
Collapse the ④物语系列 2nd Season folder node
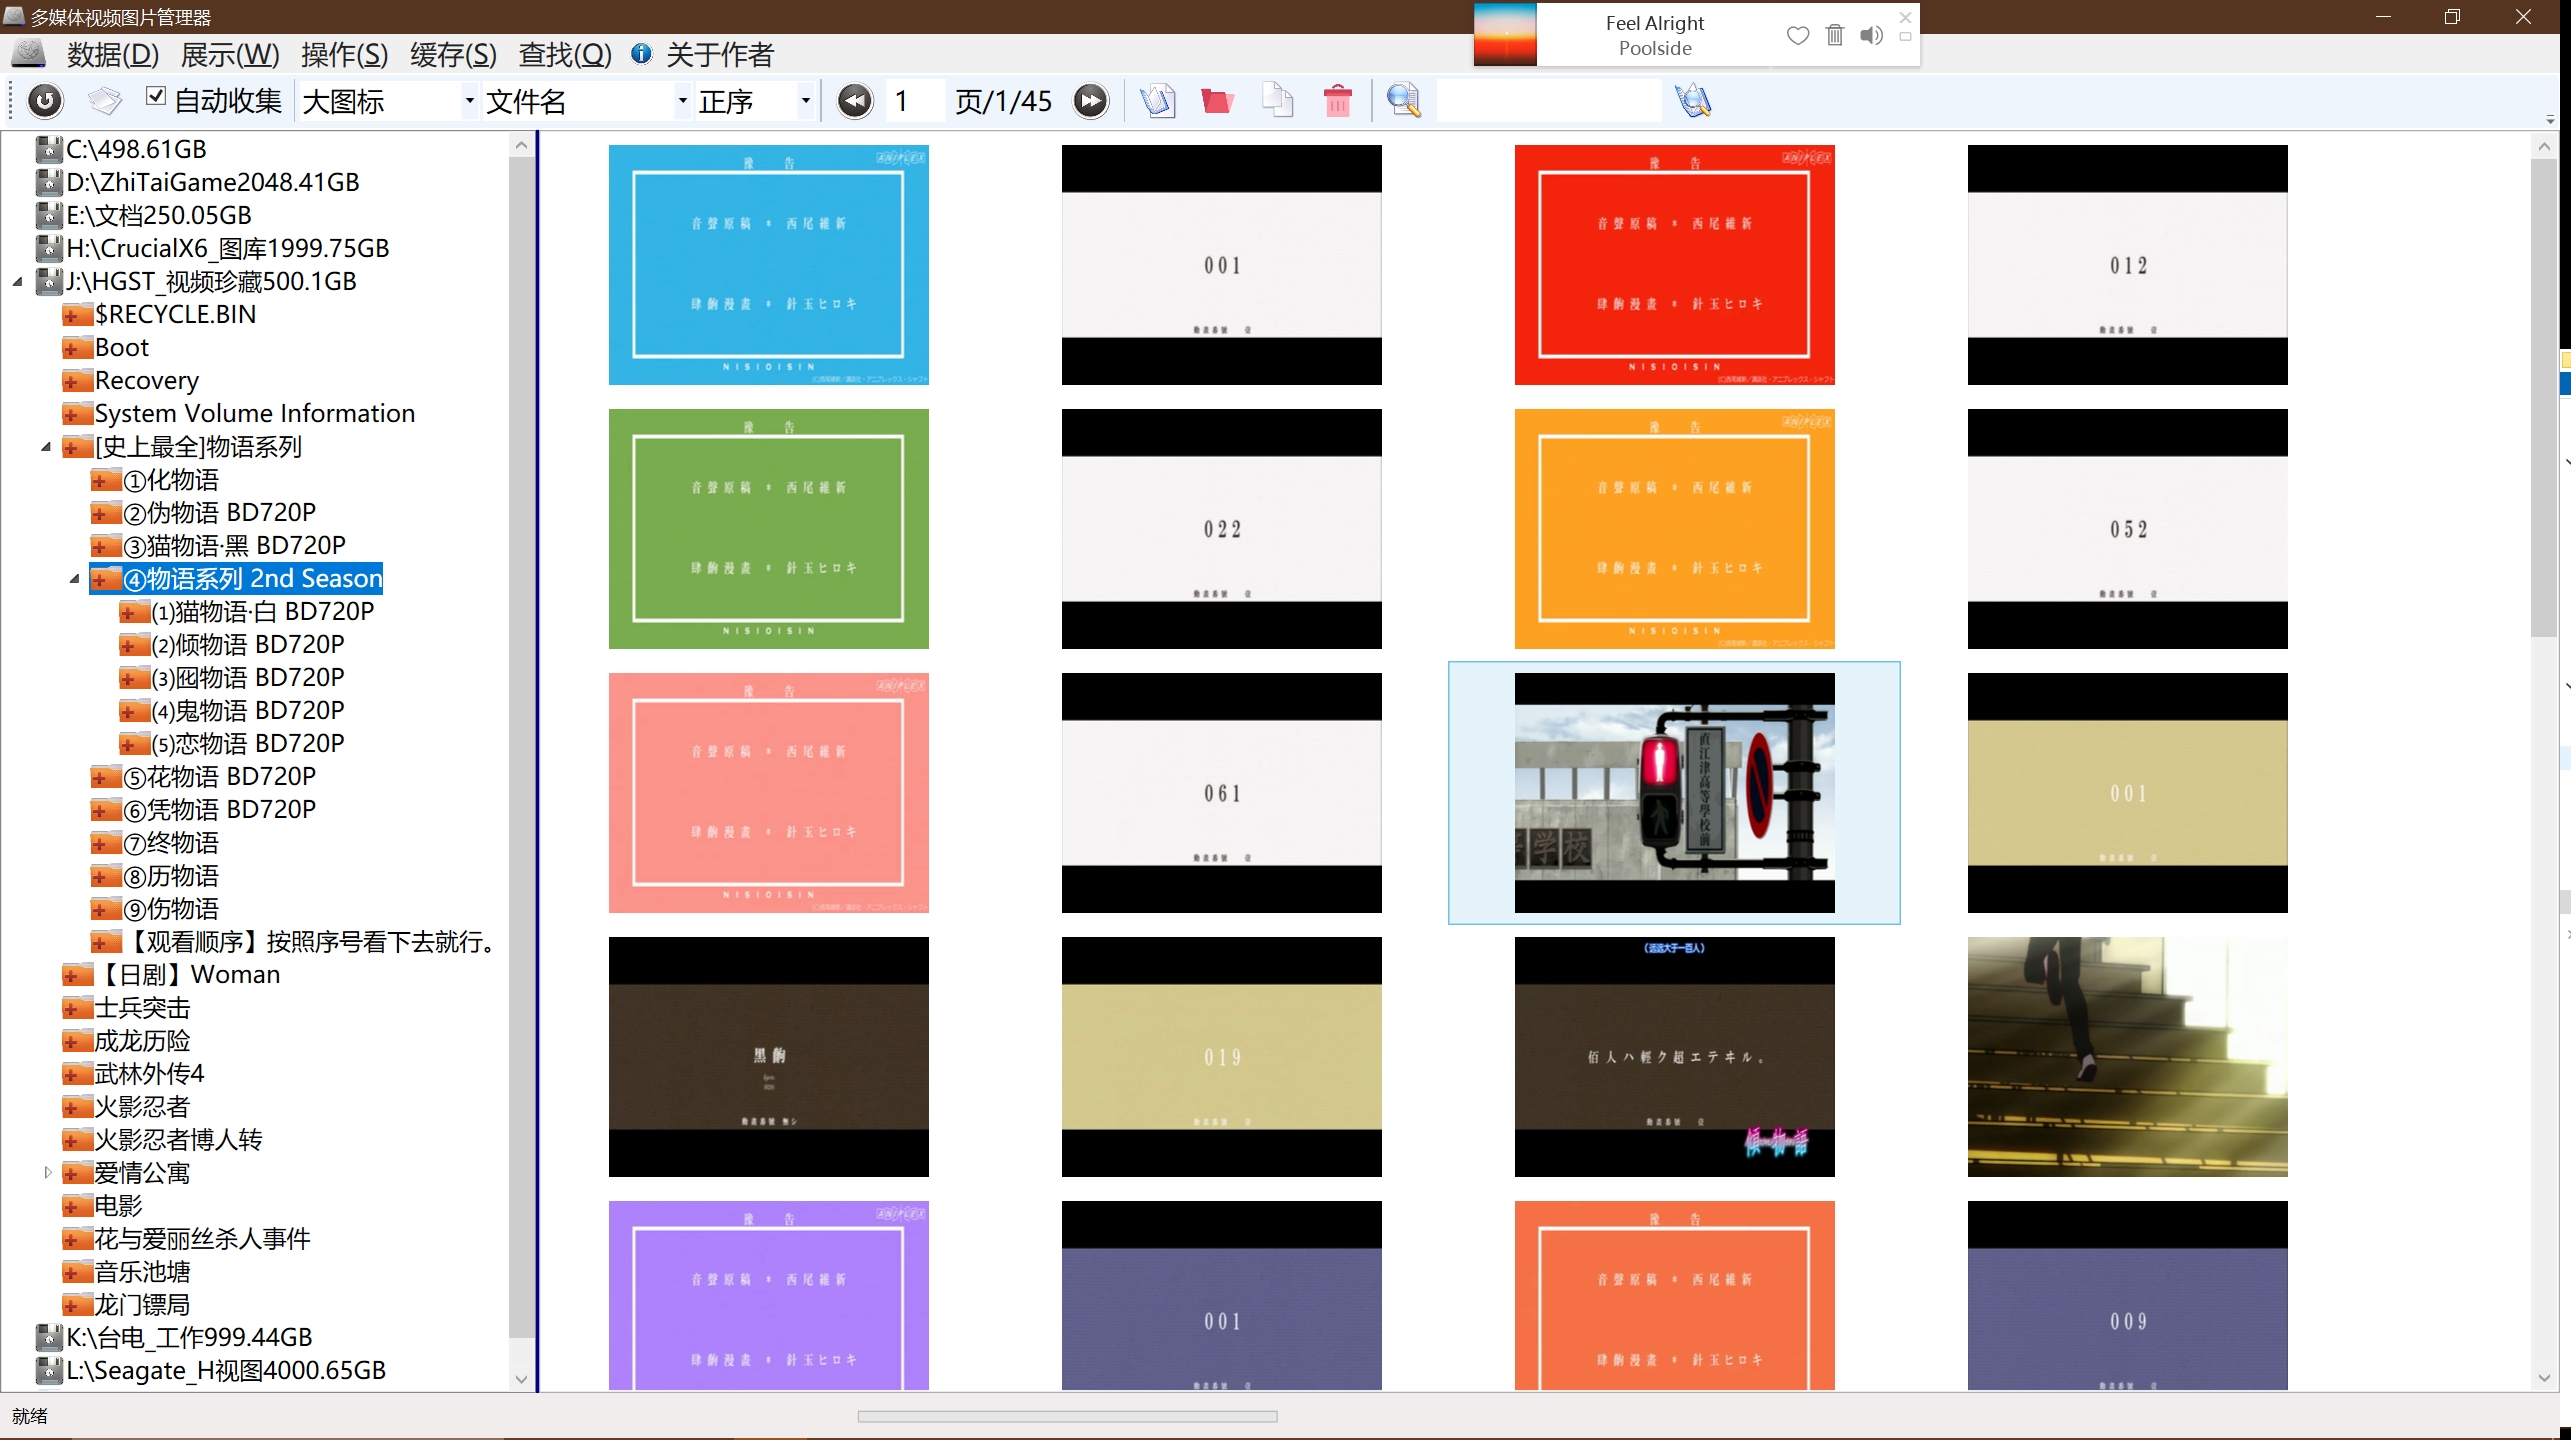[74, 579]
